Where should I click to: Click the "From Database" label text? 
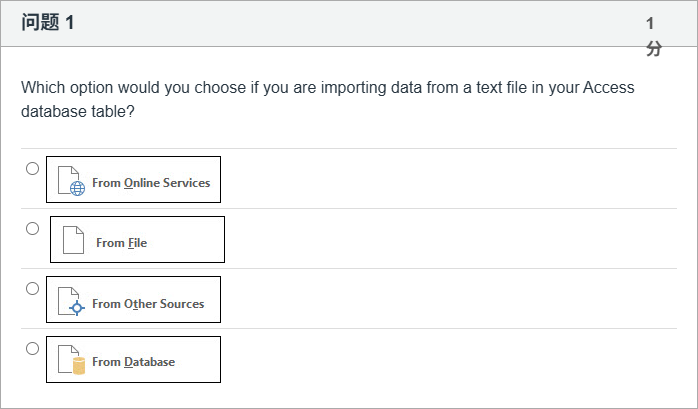(x=133, y=362)
